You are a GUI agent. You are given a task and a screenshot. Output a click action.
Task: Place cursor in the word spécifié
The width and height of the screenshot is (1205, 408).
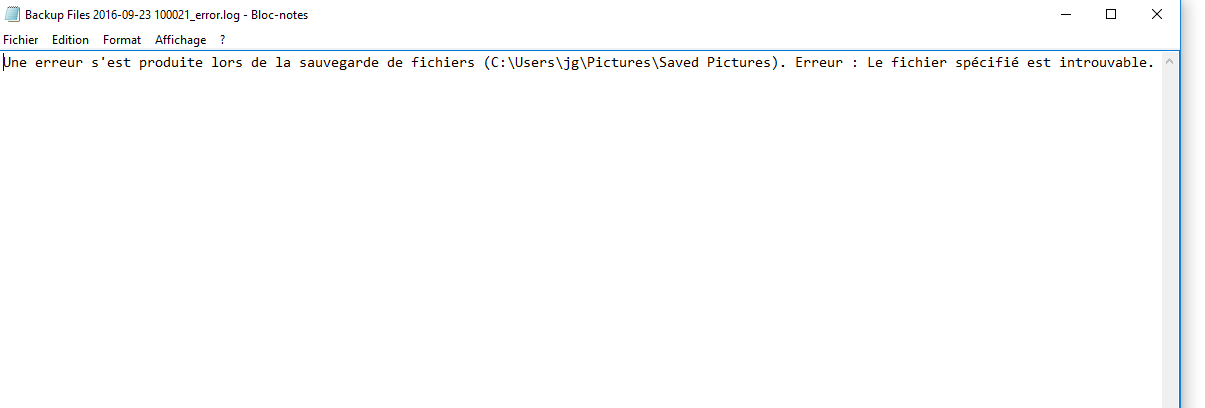pos(990,63)
